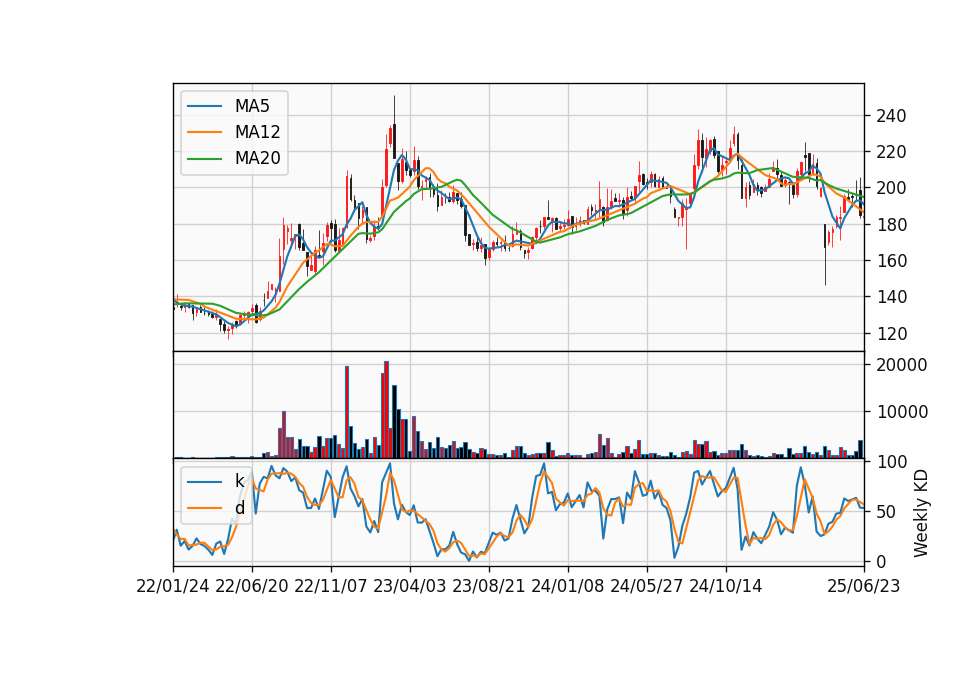Click the blue MA5 legend line
Viewport: 960px width, 690px height.
point(204,106)
